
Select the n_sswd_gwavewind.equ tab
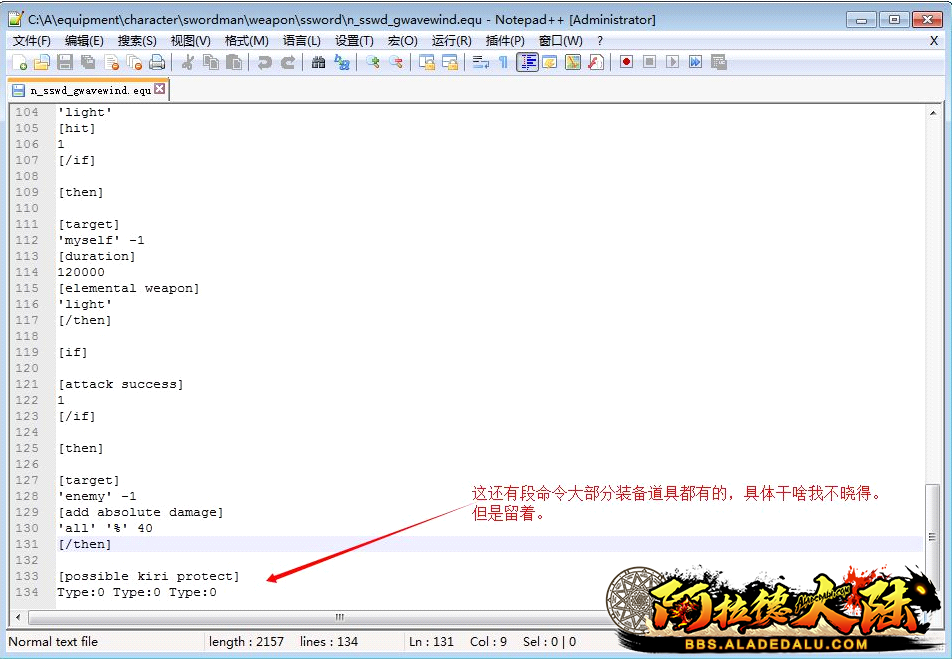[x=90, y=90]
